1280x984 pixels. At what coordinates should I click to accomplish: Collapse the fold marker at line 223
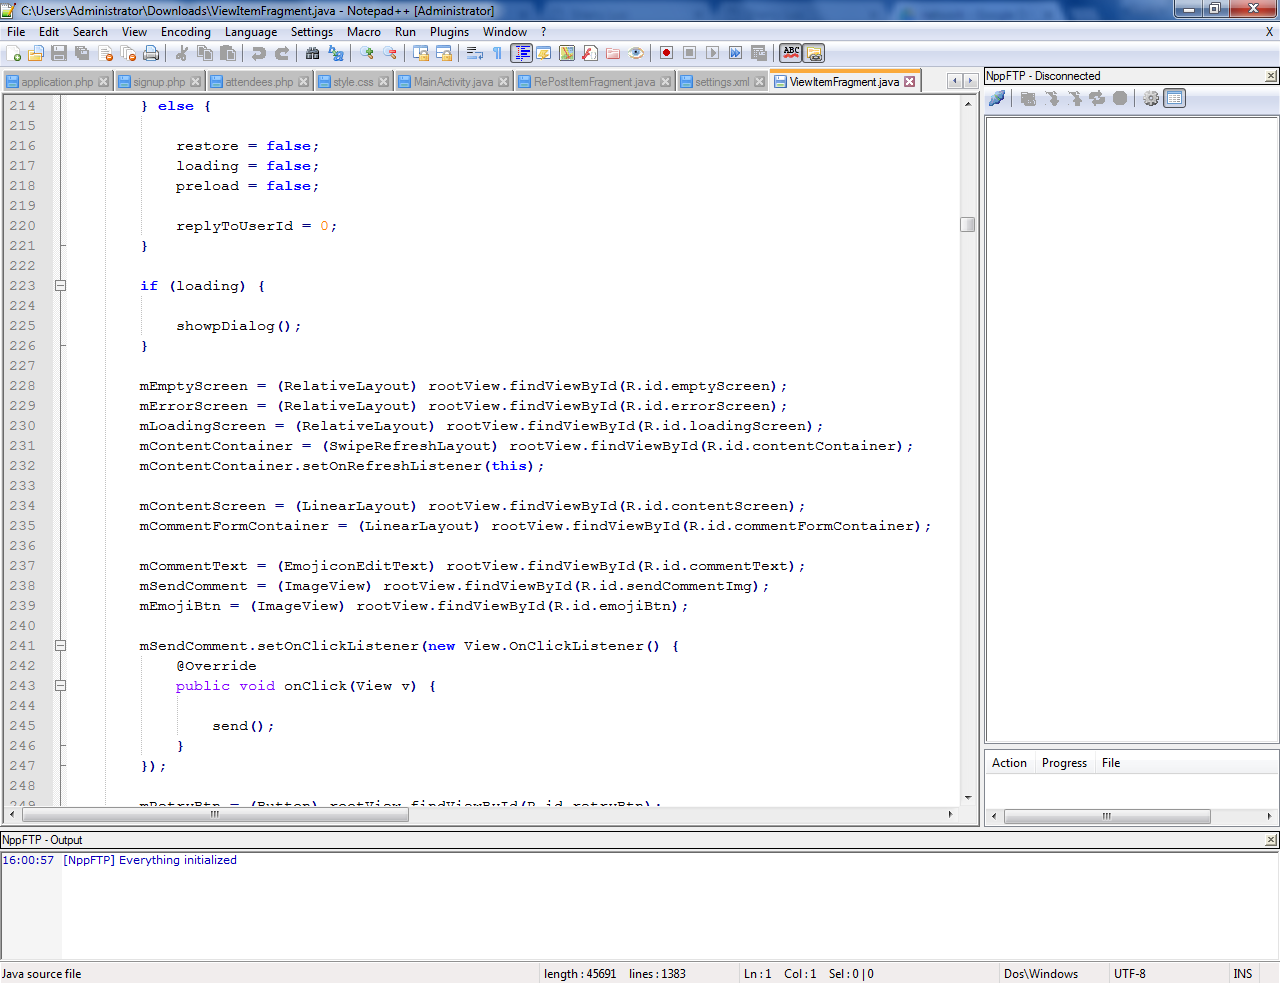tap(60, 286)
